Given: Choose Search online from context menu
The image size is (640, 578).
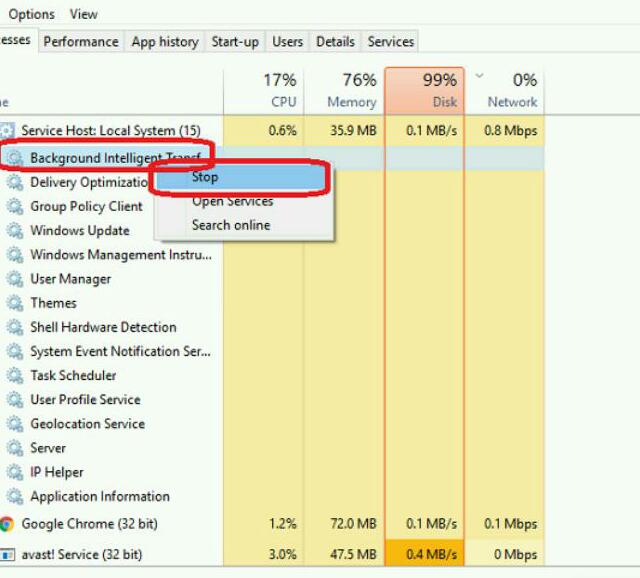Looking at the screenshot, I should (231, 225).
